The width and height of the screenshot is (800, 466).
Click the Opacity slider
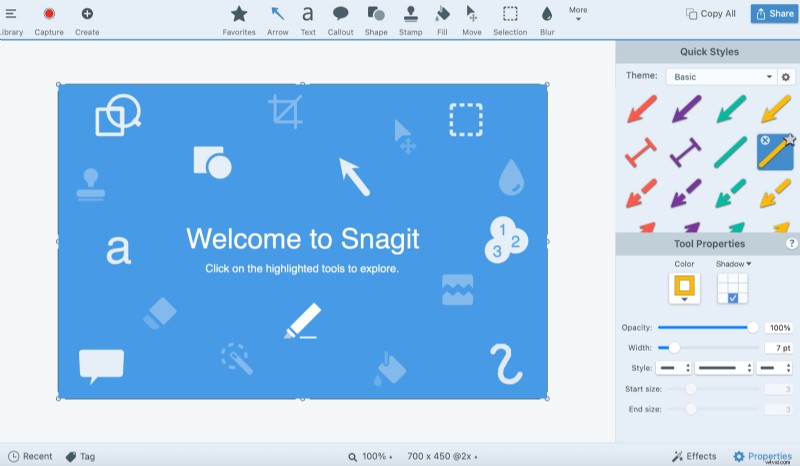pyautogui.click(x=706, y=327)
